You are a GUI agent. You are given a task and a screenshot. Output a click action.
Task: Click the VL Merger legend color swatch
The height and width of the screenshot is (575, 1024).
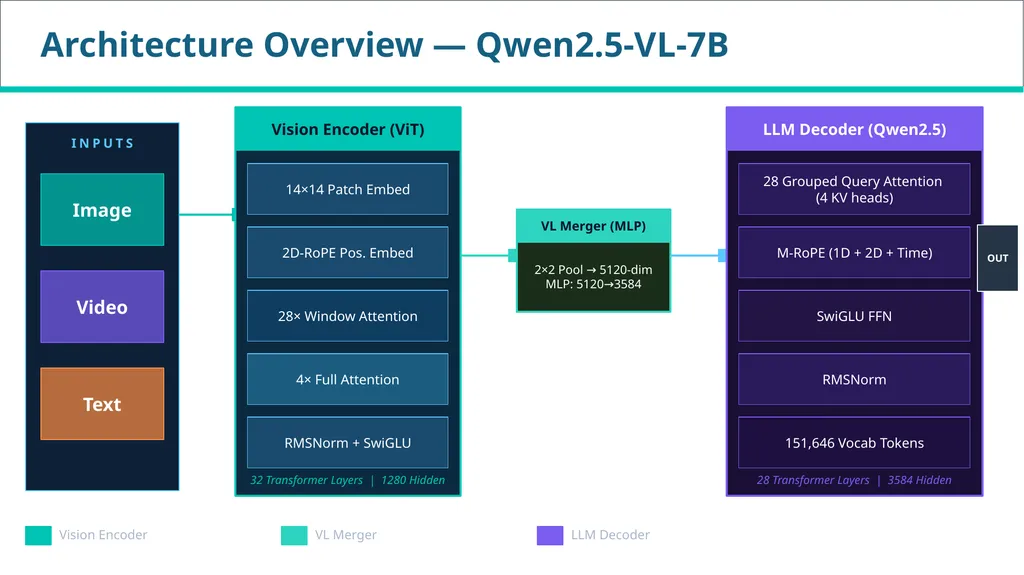pos(294,535)
